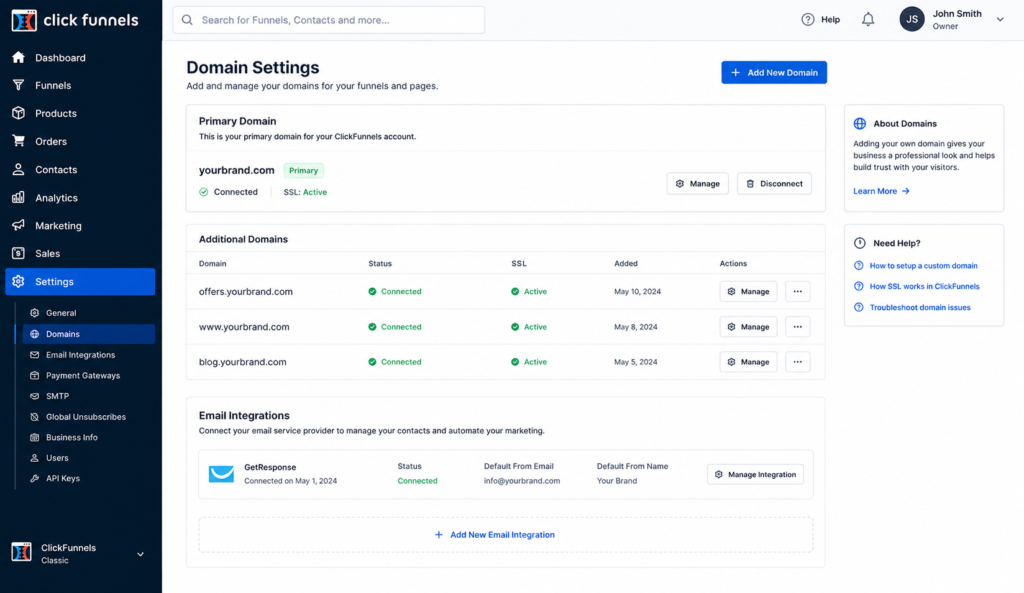Viewport: 1024px width, 593px height.
Task: Click the ClickFunnels Classic workspace icon
Action: click(x=21, y=552)
